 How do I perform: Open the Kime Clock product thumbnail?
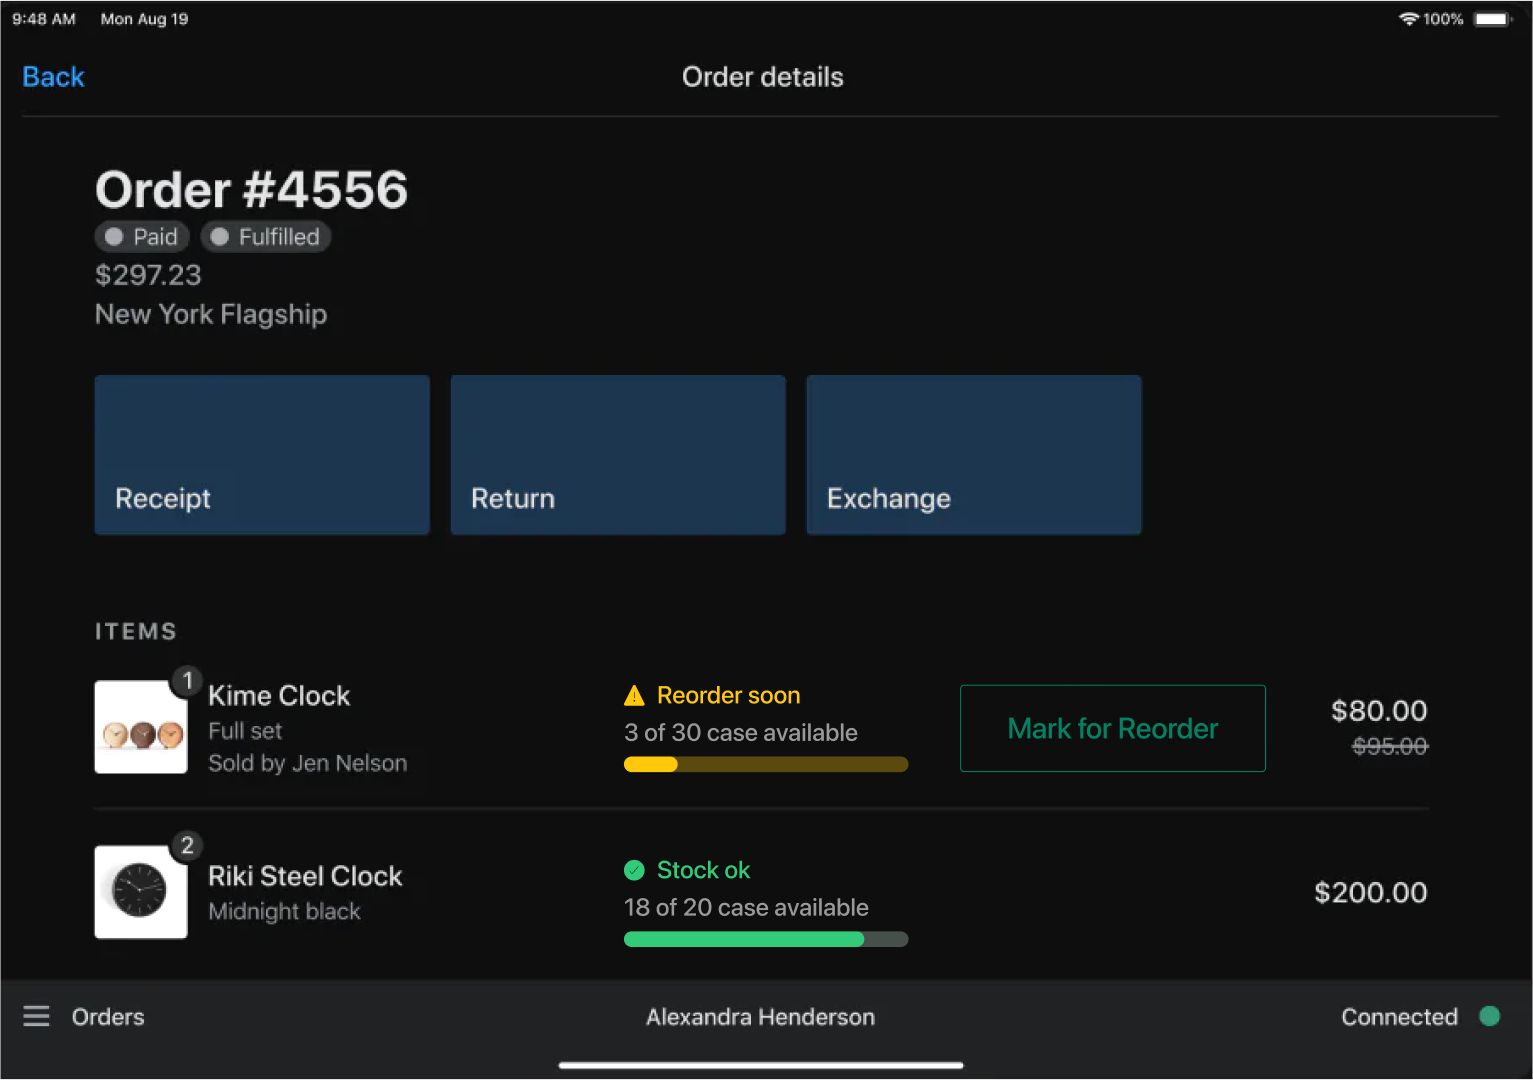click(140, 727)
